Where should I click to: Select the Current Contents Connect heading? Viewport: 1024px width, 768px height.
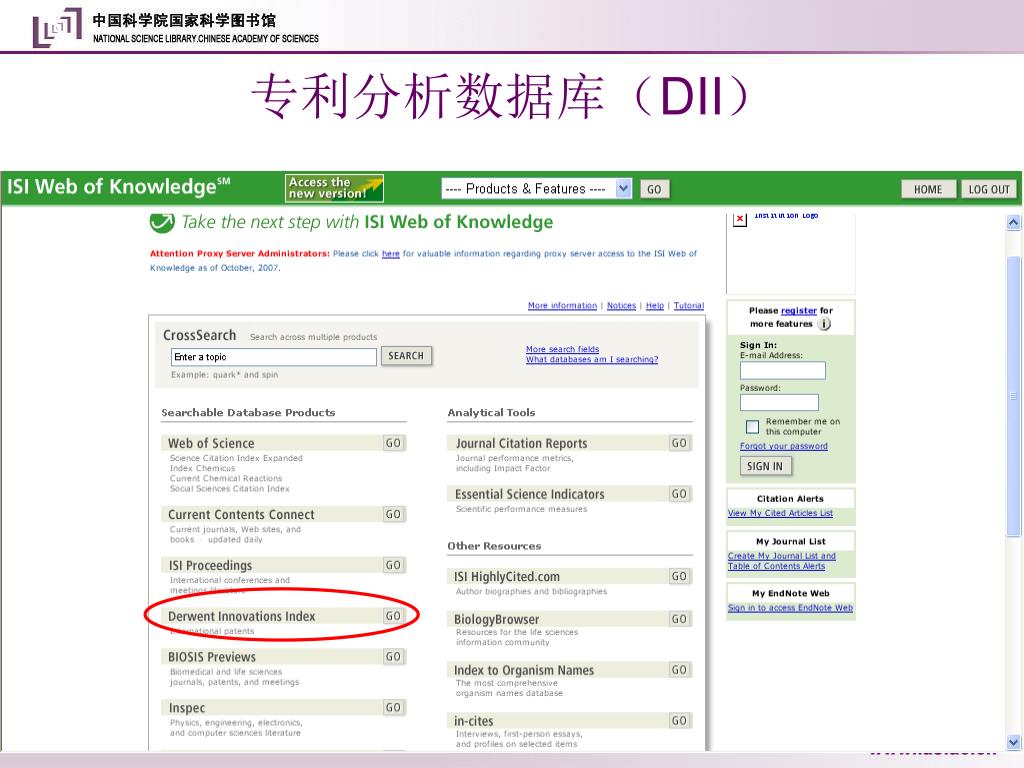tap(241, 514)
